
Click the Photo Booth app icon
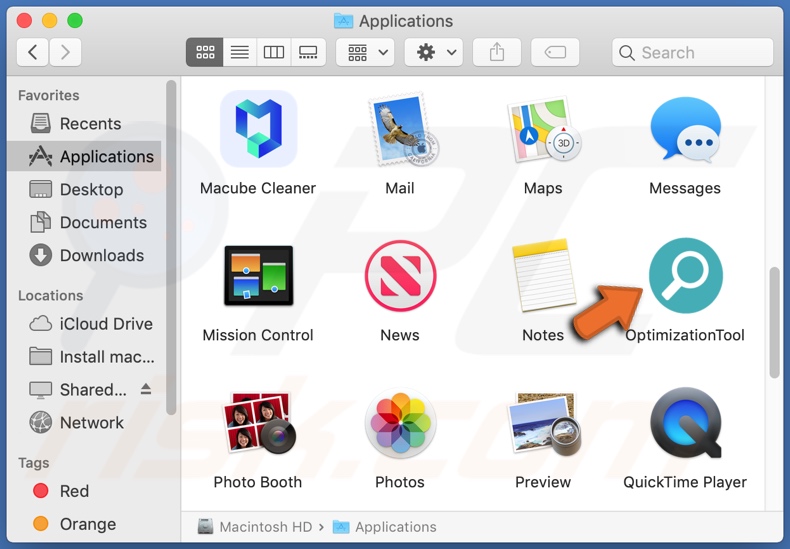click(x=258, y=423)
